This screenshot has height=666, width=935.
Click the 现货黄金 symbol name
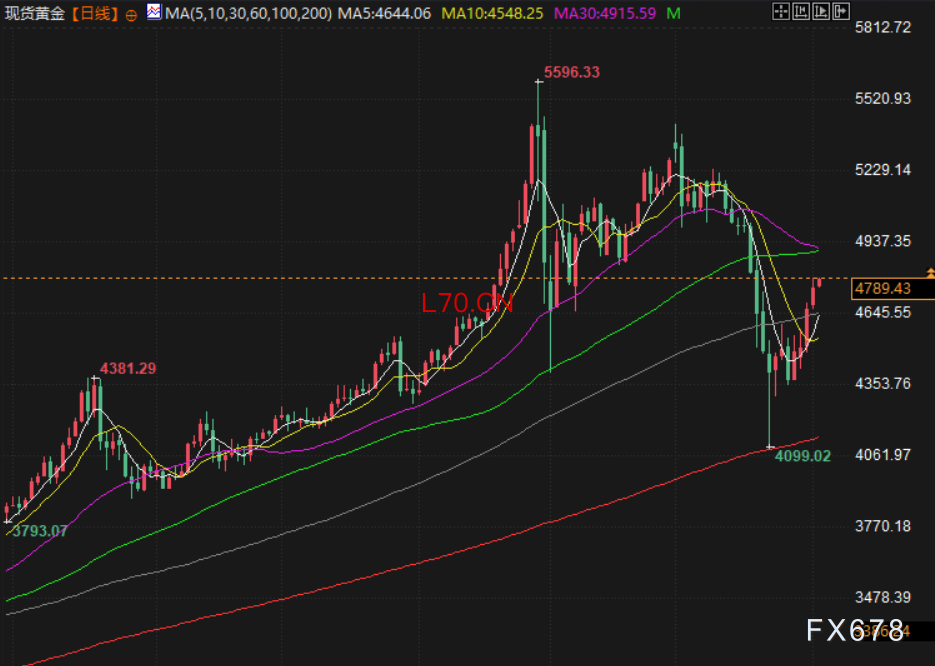click(x=37, y=14)
